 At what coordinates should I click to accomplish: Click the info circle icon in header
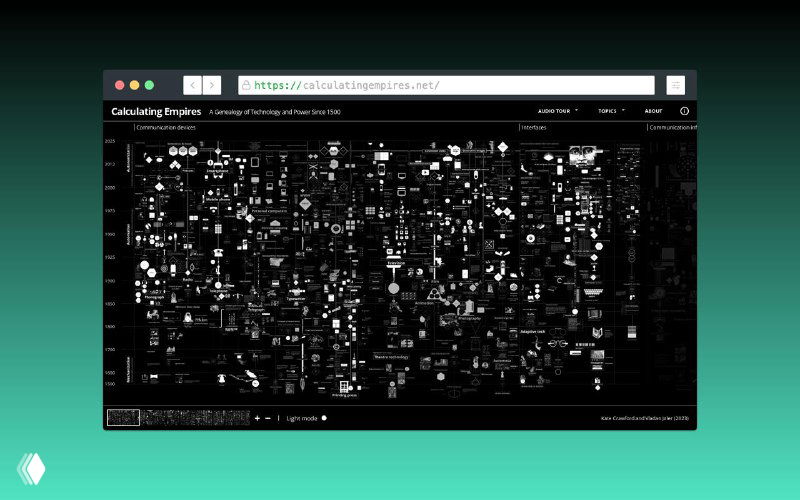coord(685,111)
